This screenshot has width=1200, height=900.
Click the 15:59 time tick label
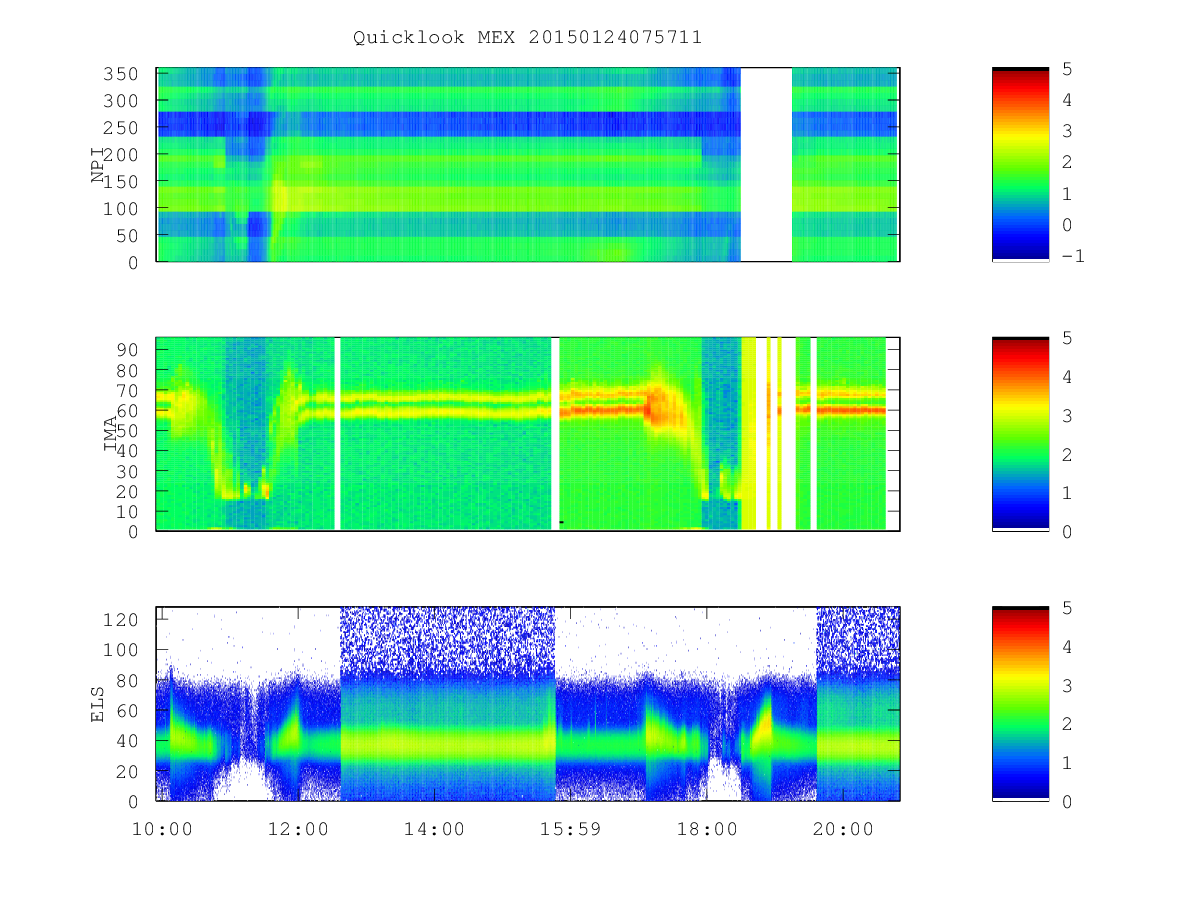pyautogui.click(x=570, y=829)
